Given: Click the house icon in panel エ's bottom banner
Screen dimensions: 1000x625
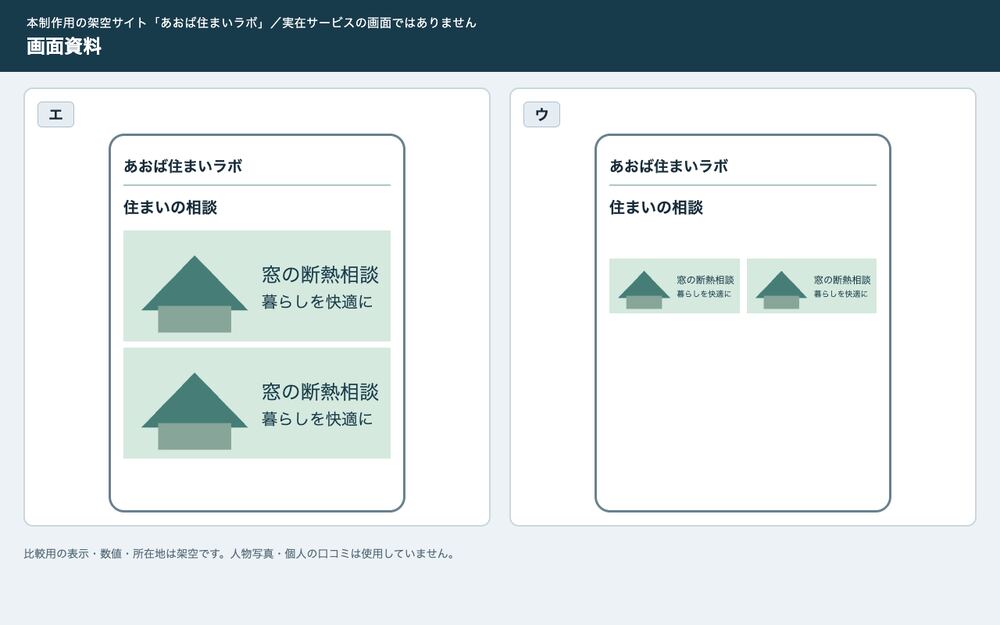Looking at the screenshot, I should pos(195,411).
